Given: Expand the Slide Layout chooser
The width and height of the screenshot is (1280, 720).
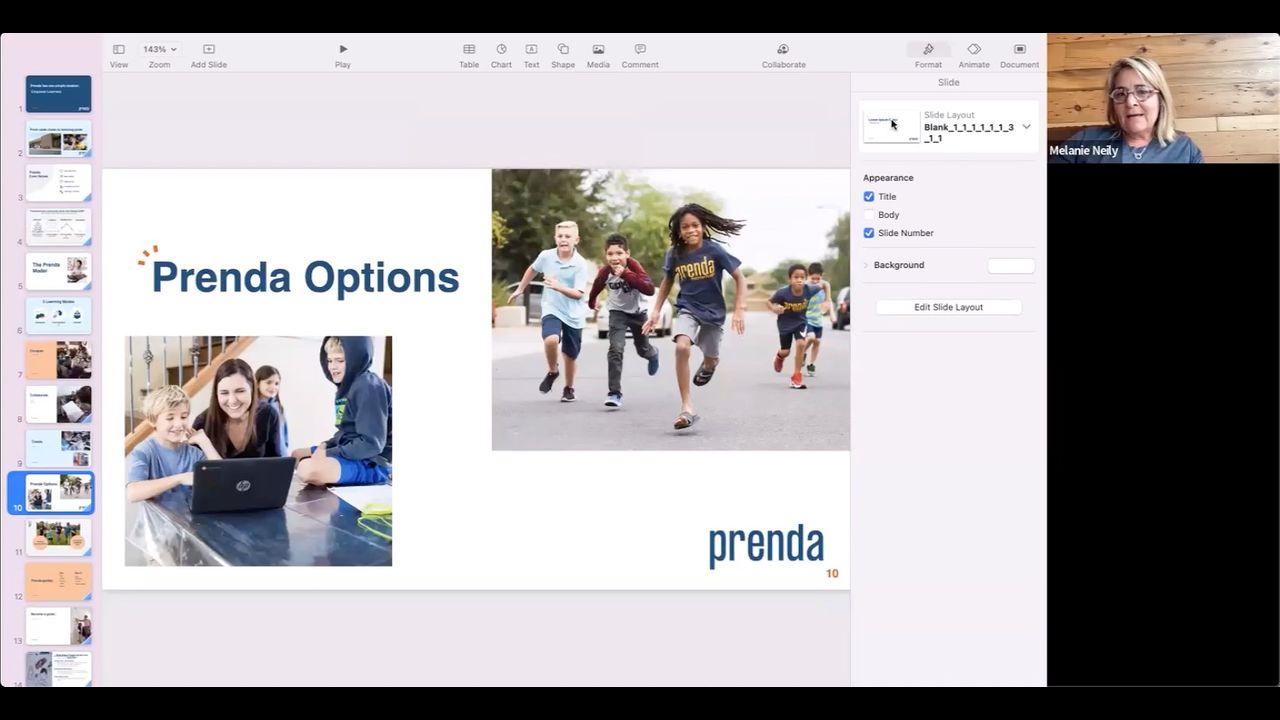Looking at the screenshot, I should [1026, 127].
